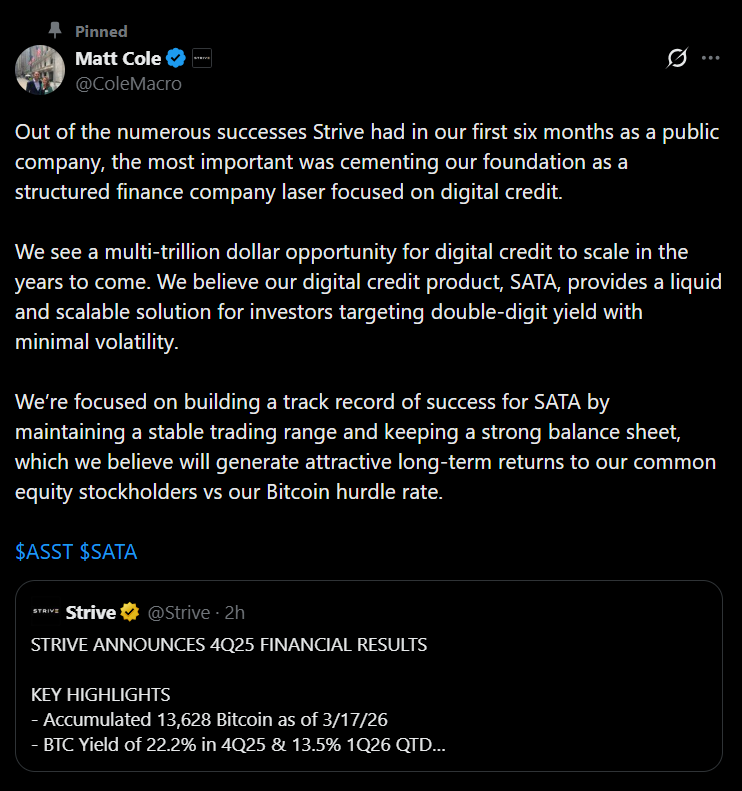The width and height of the screenshot is (742, 791).
Task: Expand truncated BTC Yield line in quoted post
Action: click(x=240, y=745)
